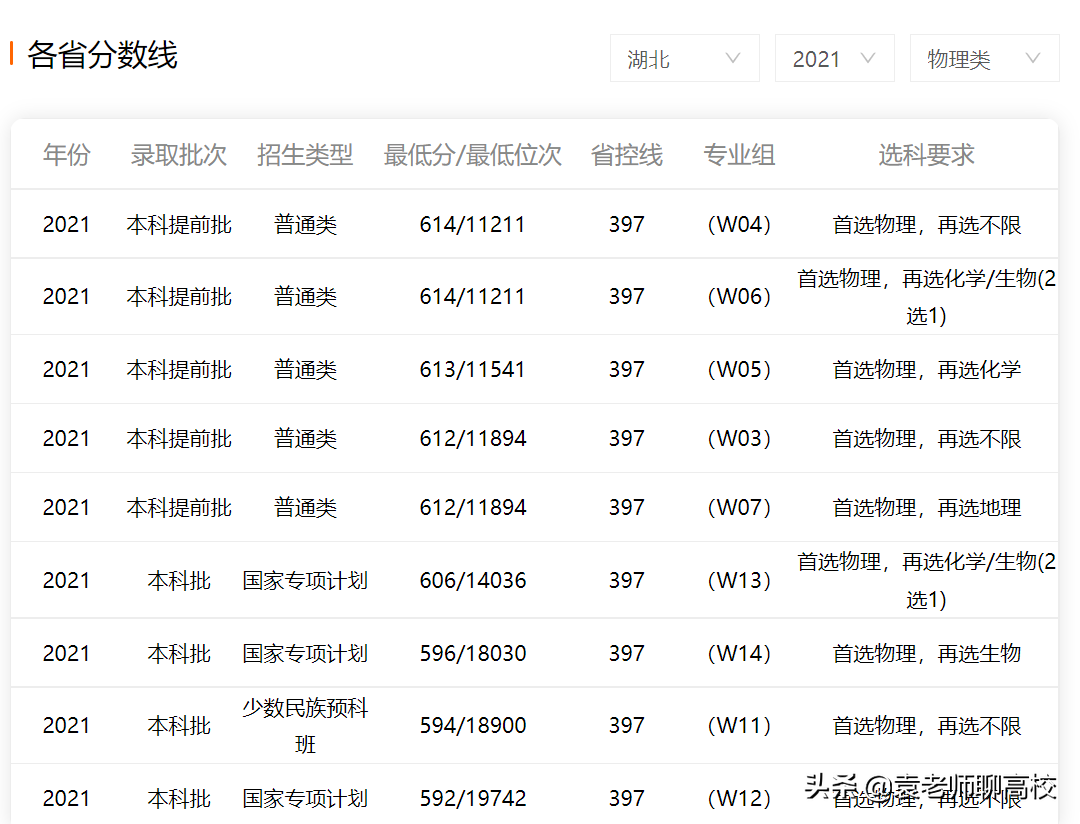The width and height of the screenshot is (1080, 824).
Task: Click the chevron arrow on the province selector
Action: (x=733, y=58)
